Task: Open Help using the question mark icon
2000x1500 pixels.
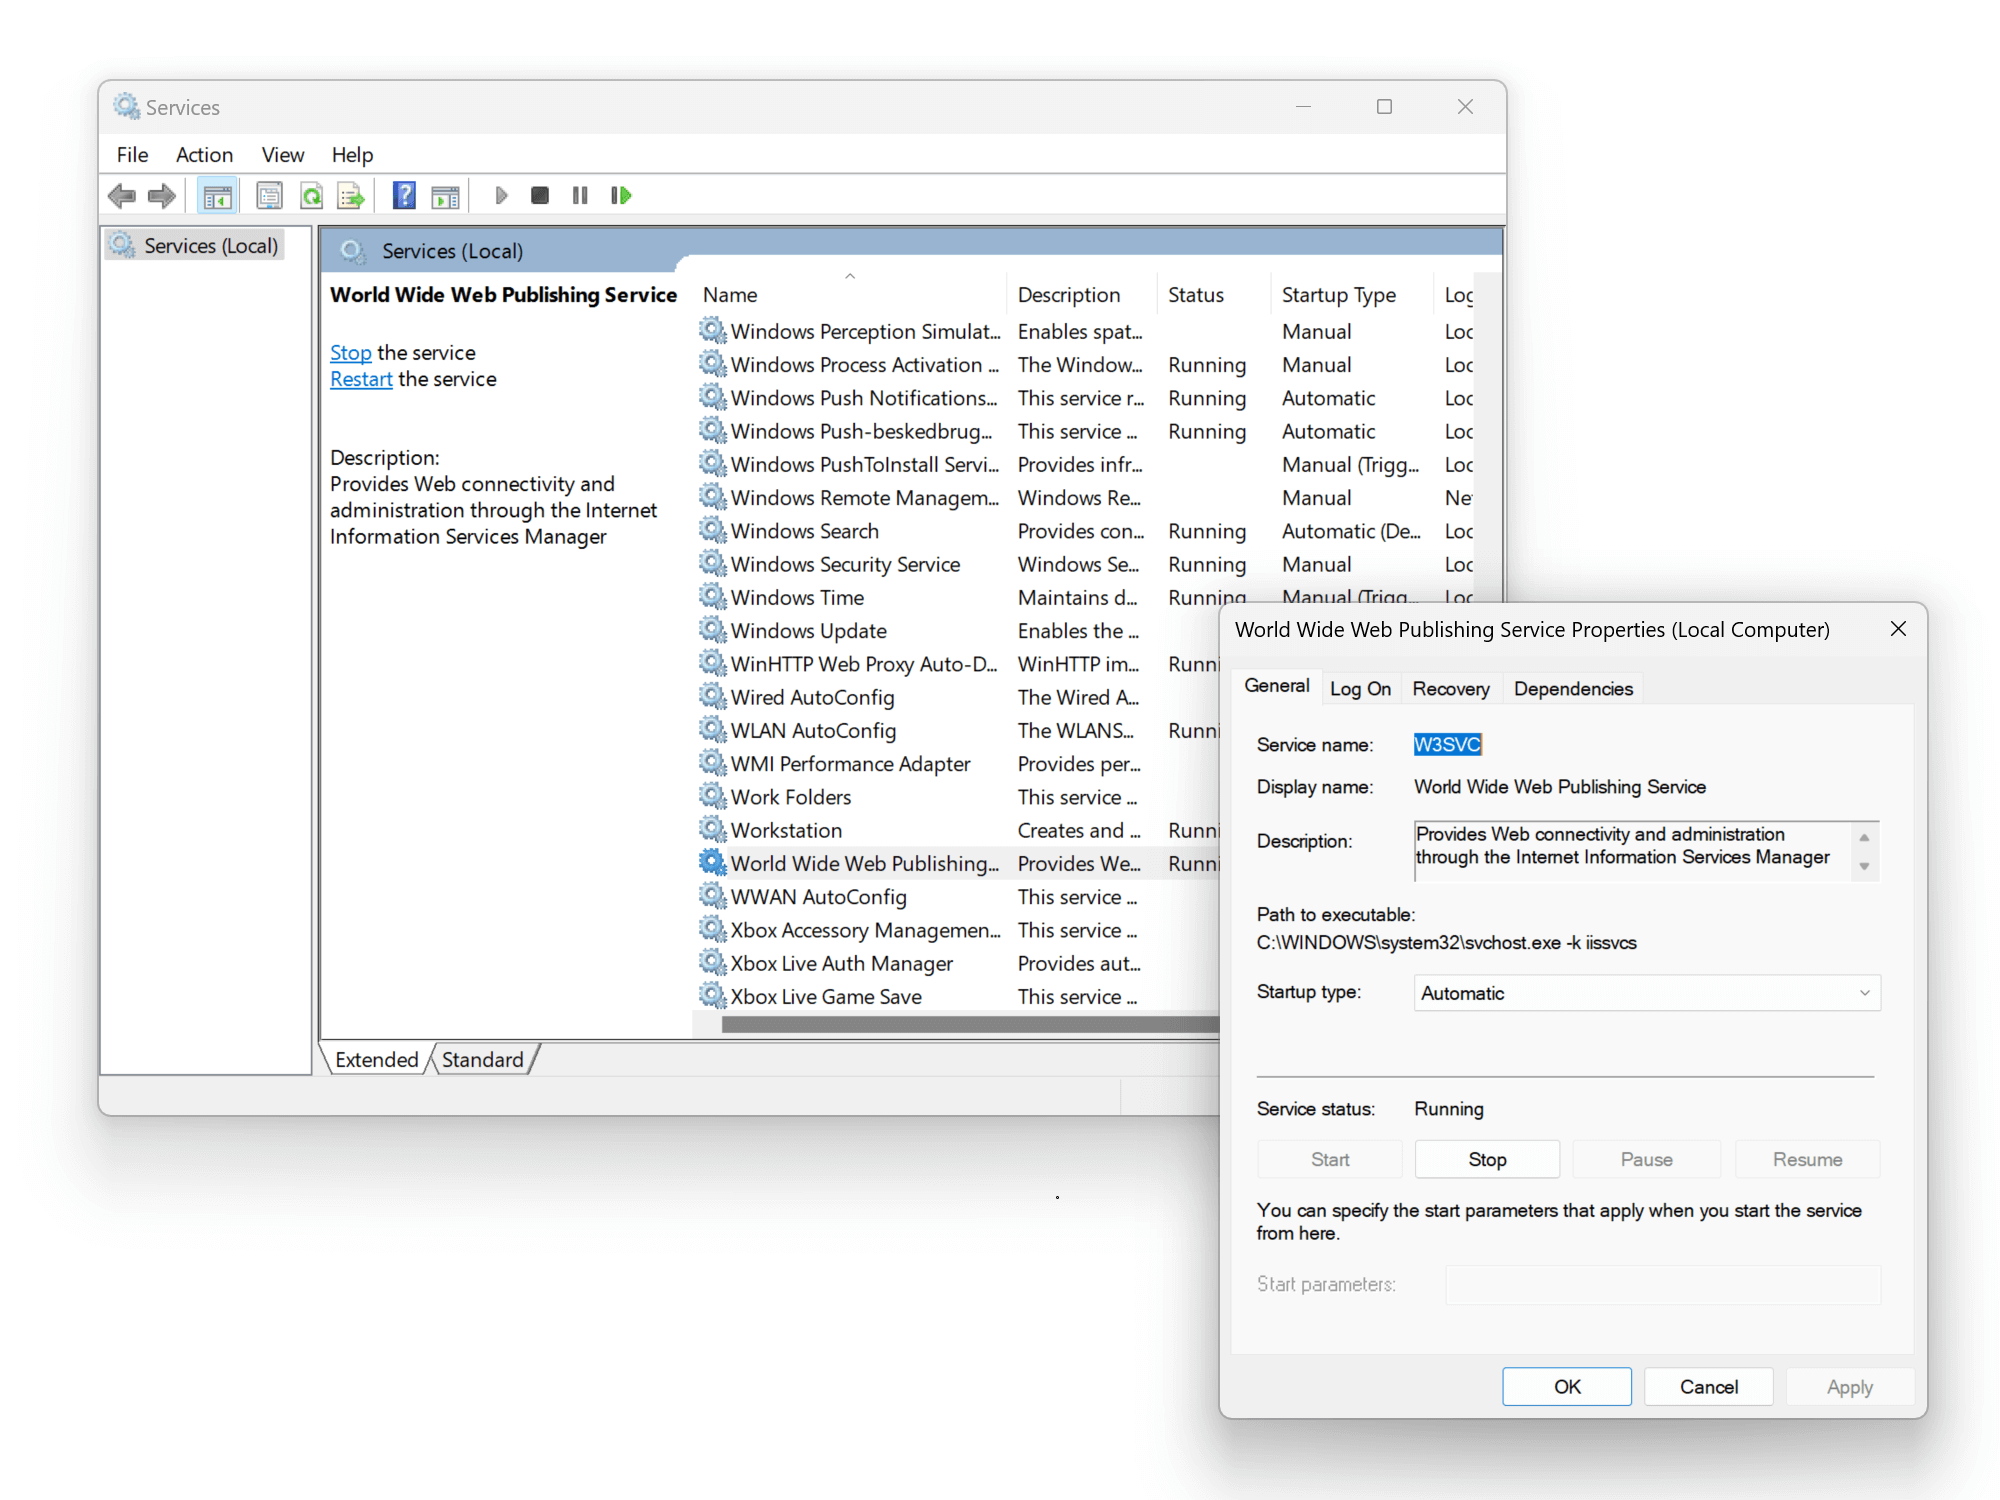Action: 403,195
